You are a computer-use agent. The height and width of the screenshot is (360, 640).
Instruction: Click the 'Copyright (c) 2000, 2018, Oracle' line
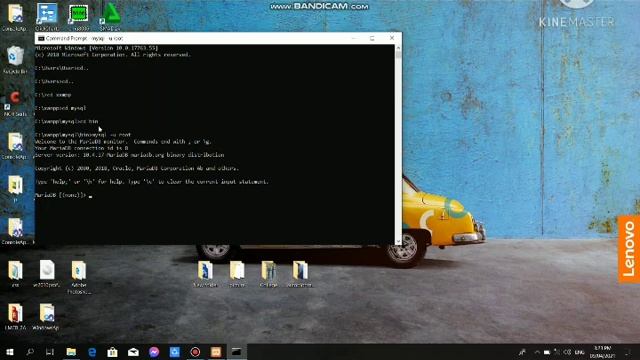tap(137, 168)
